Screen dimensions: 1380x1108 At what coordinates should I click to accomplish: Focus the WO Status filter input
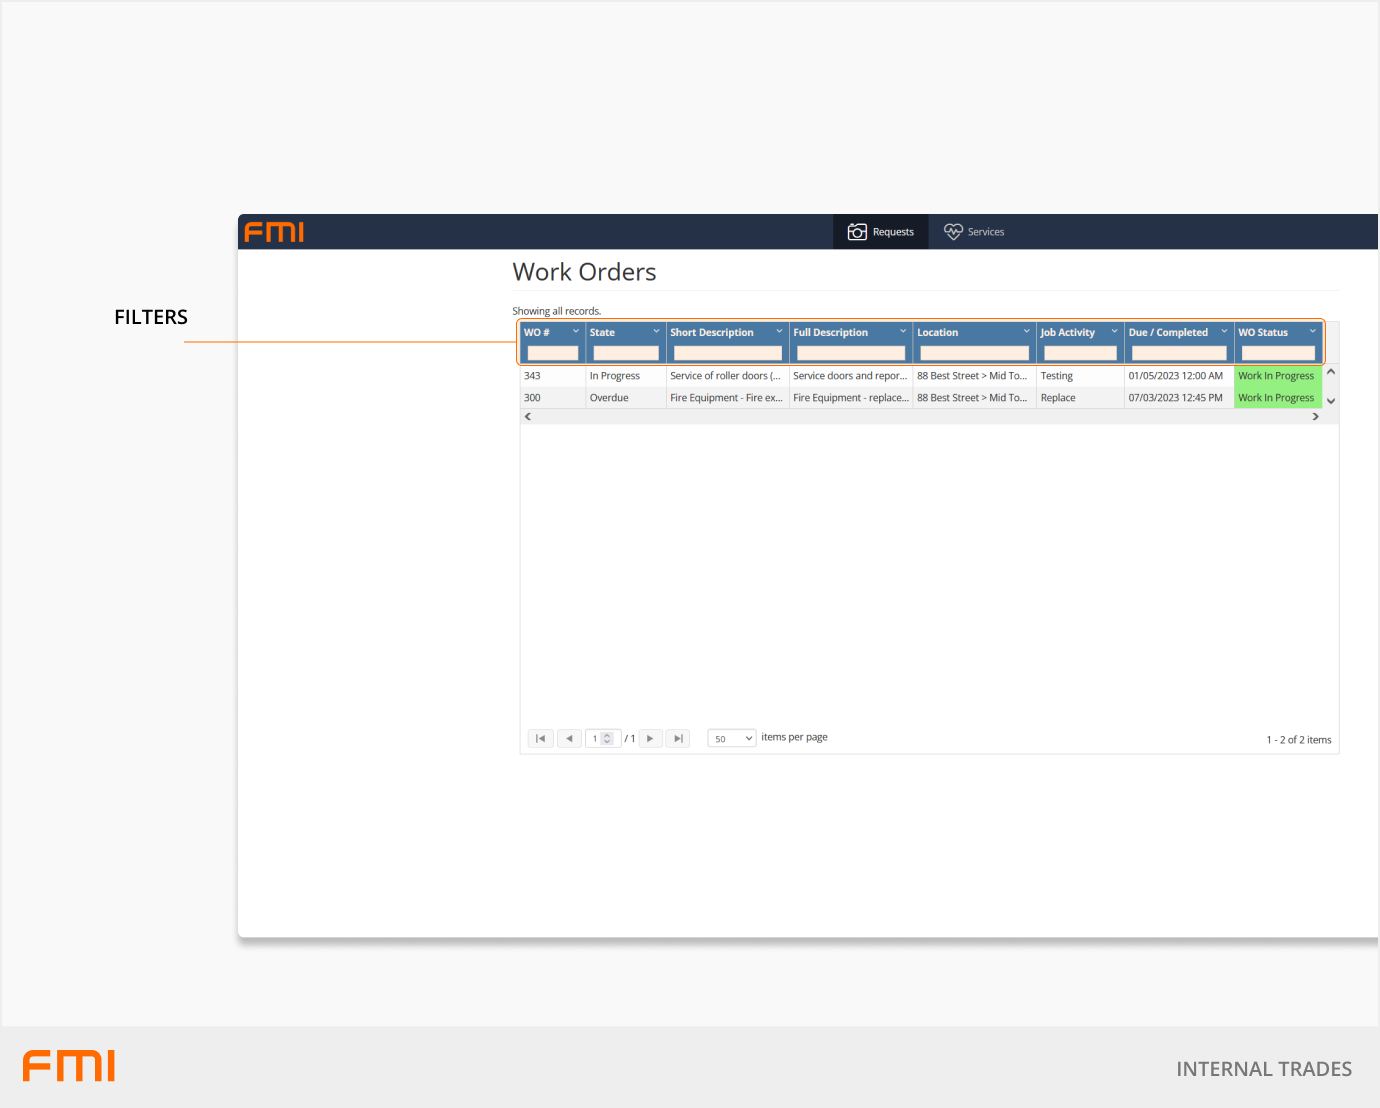tap(1278, 353)
